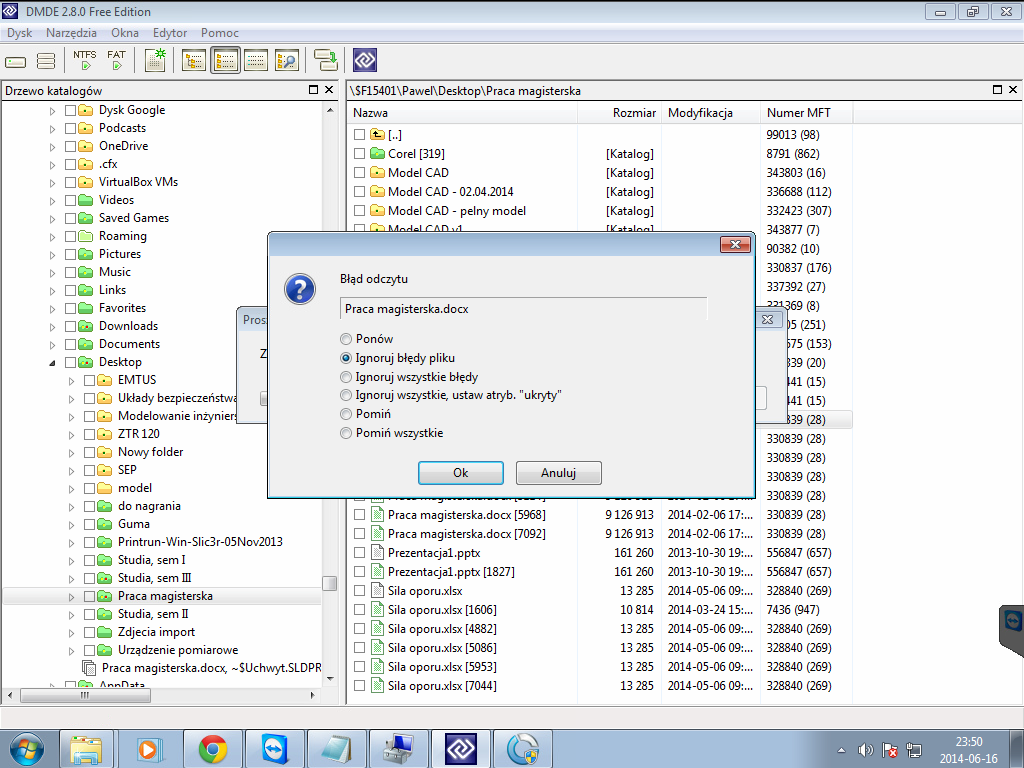The width and height of the screenshot is (1024, 768).
Task: Expand the Downloads tree node
Action: pos(52,327)
